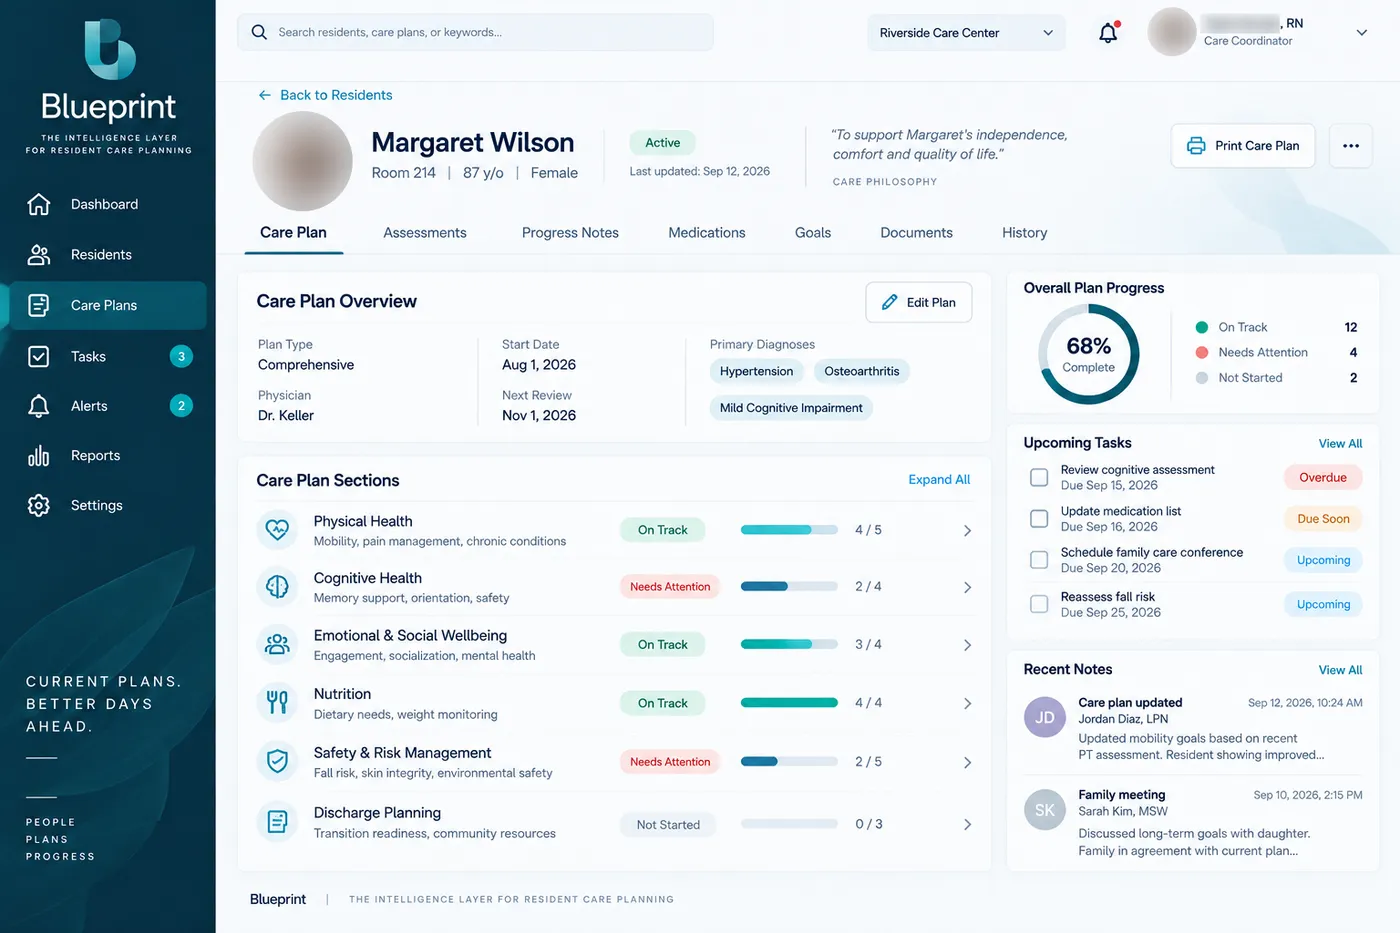Click the Blueprint logo icon
The image size is (1400, 933).
click(109, 49)
